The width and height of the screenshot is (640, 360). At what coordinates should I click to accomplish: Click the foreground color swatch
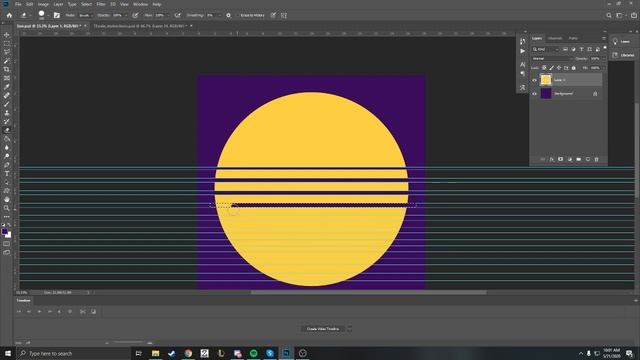(x=5, y=231)
